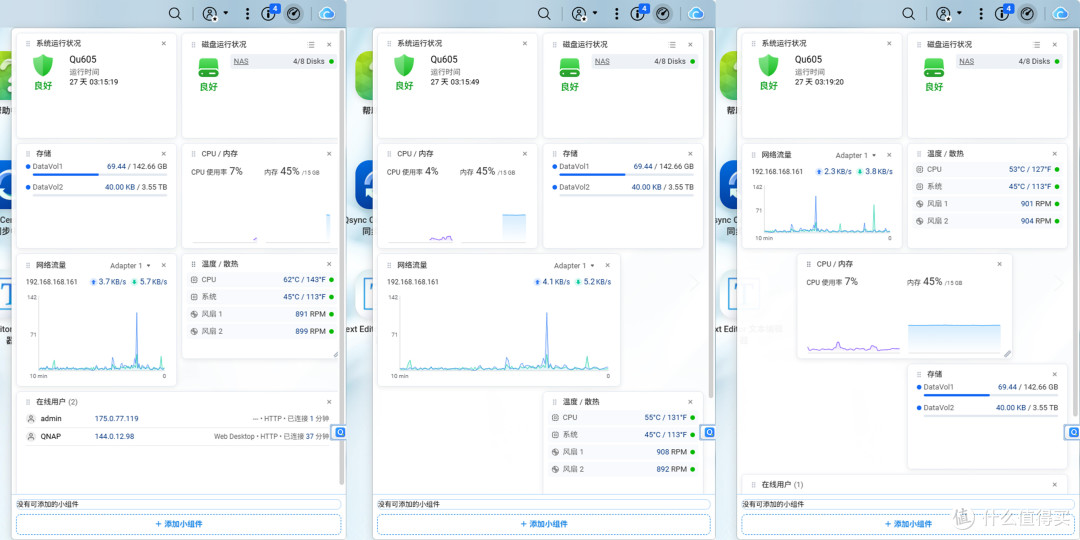Close the 在线用户 (1) widget
Viewport: 1080px width, 540px height.
(x=1055, y=484)
